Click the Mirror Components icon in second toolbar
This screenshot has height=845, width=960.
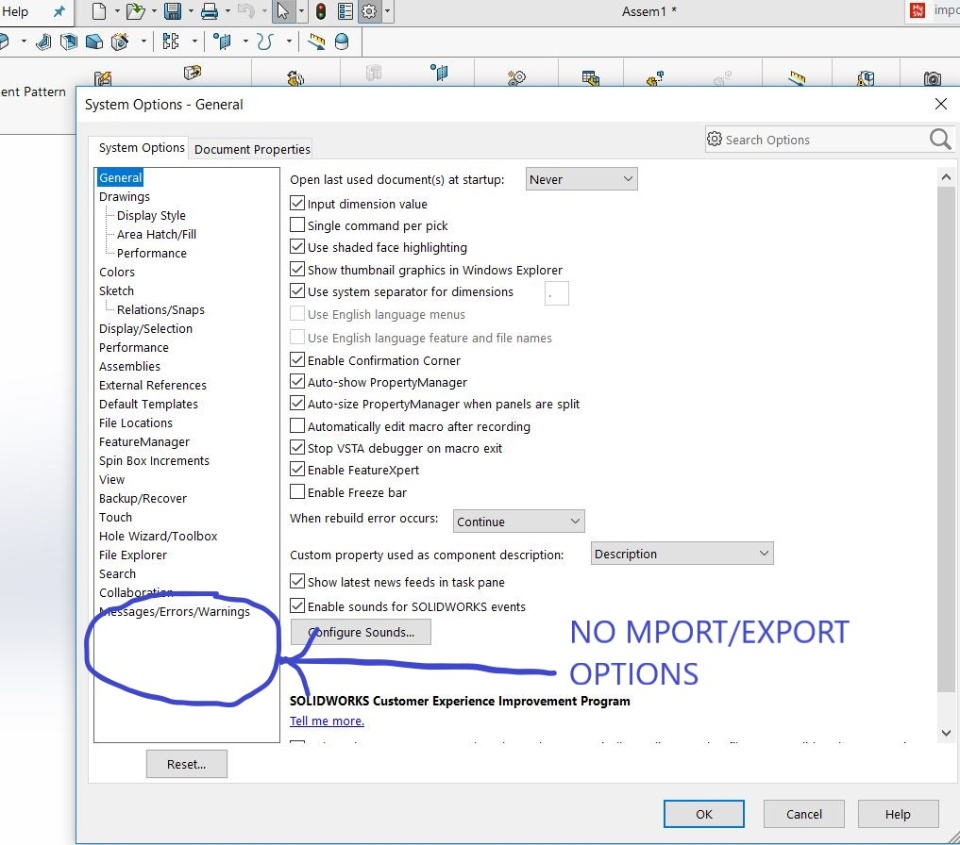point(171,42)
